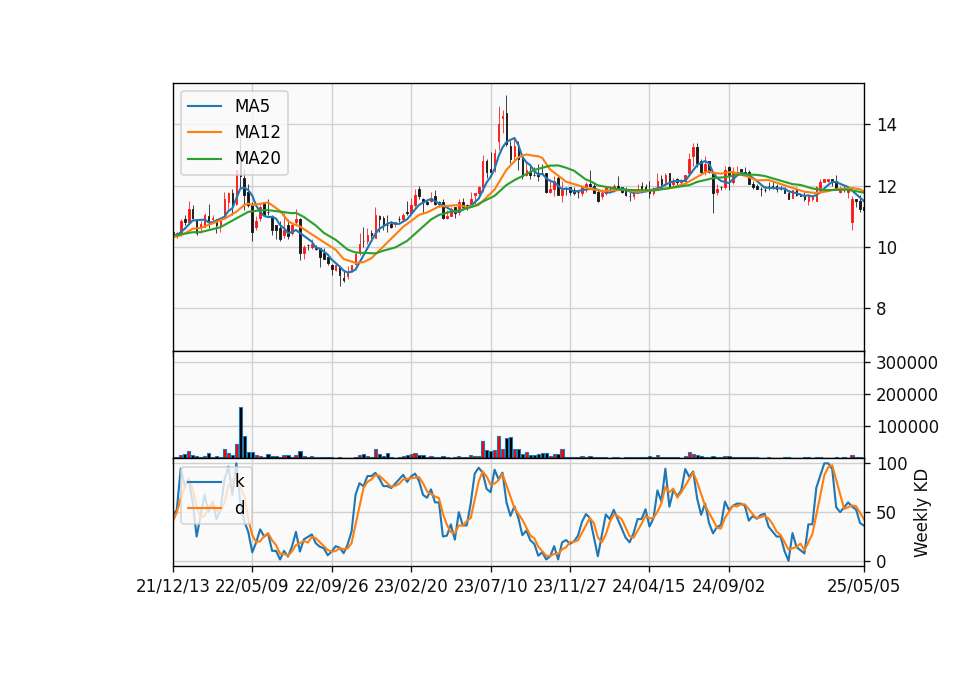Click the 25/05/05 date label

tap(864, 586)
